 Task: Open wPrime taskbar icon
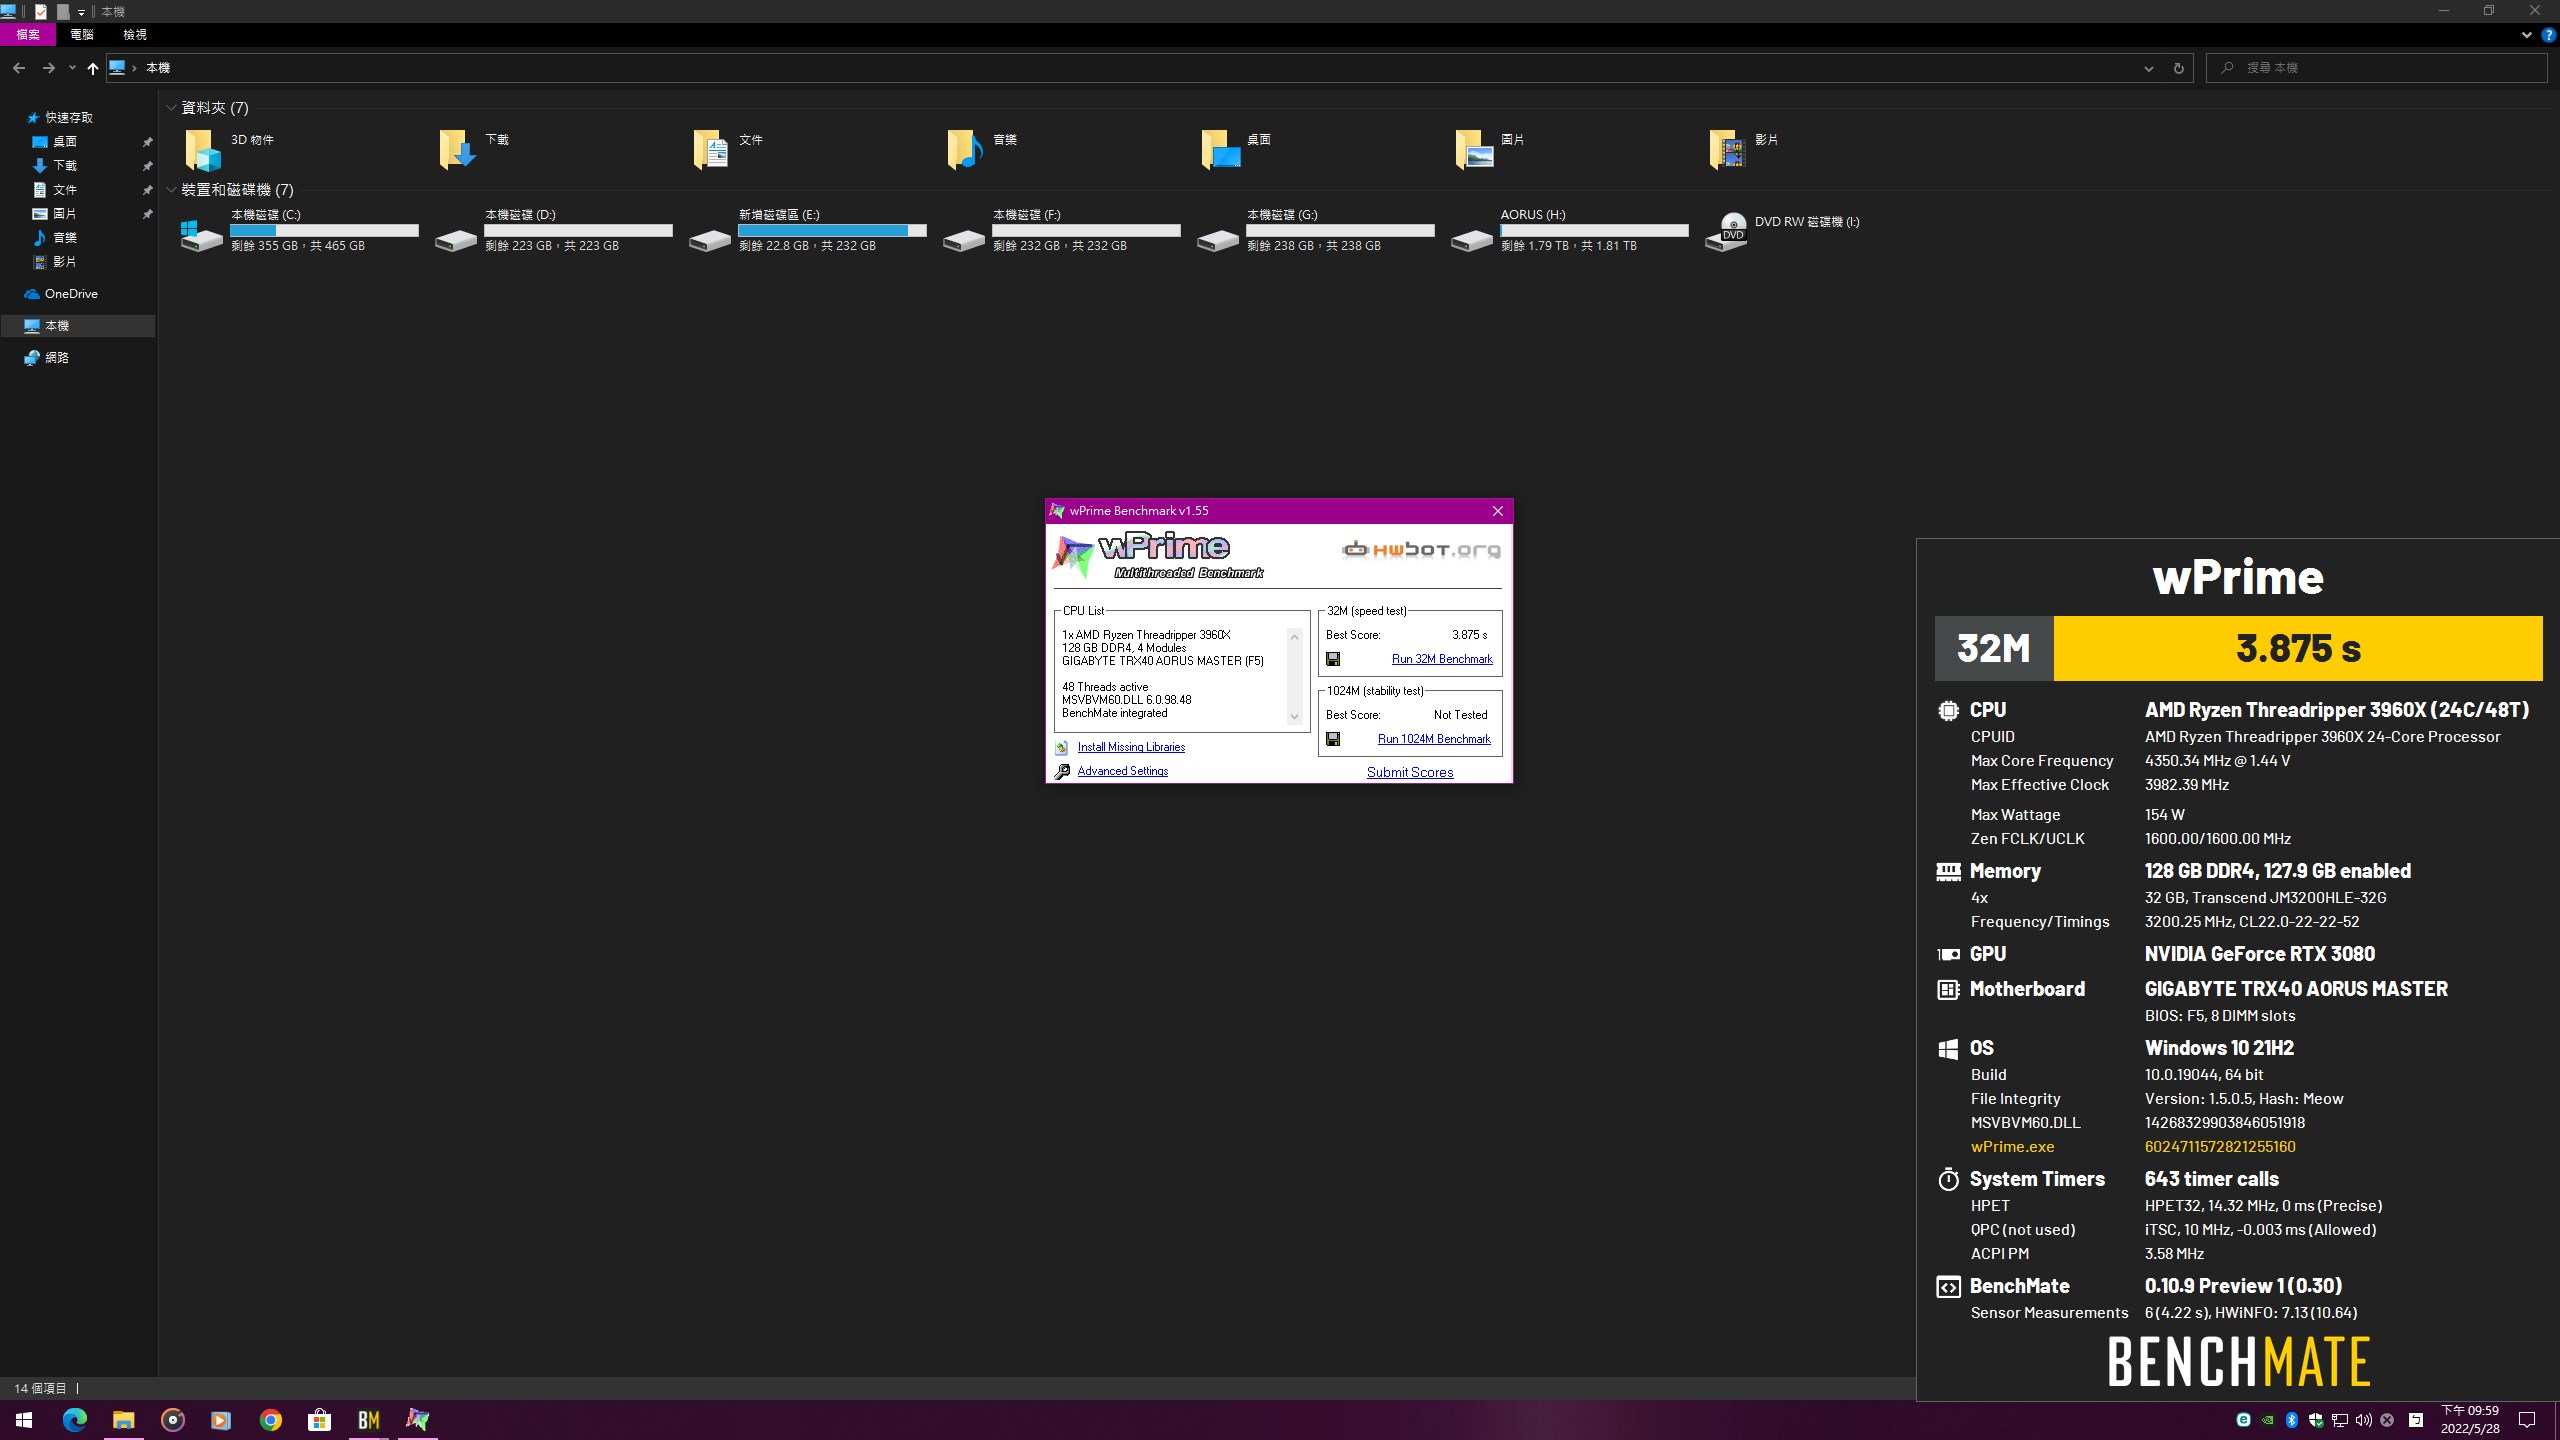(x=417, y=1419)
